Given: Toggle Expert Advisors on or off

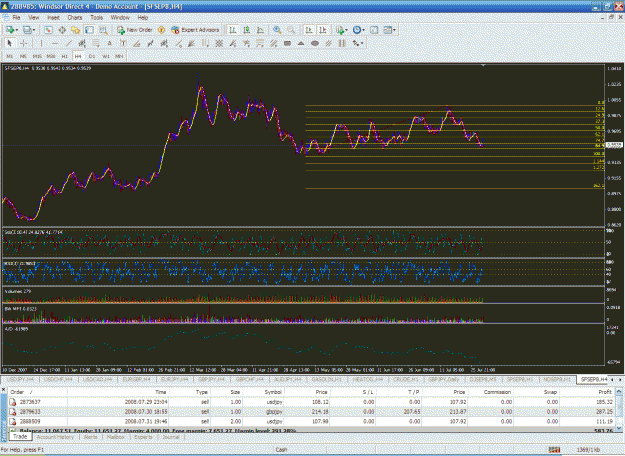Looking at the screenshot, I should [195, 30].
